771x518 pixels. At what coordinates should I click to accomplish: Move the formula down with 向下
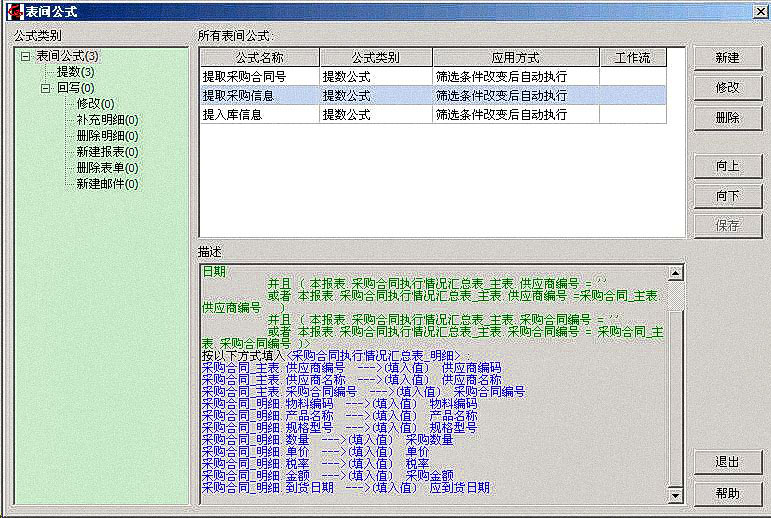[x=727, y=196]
